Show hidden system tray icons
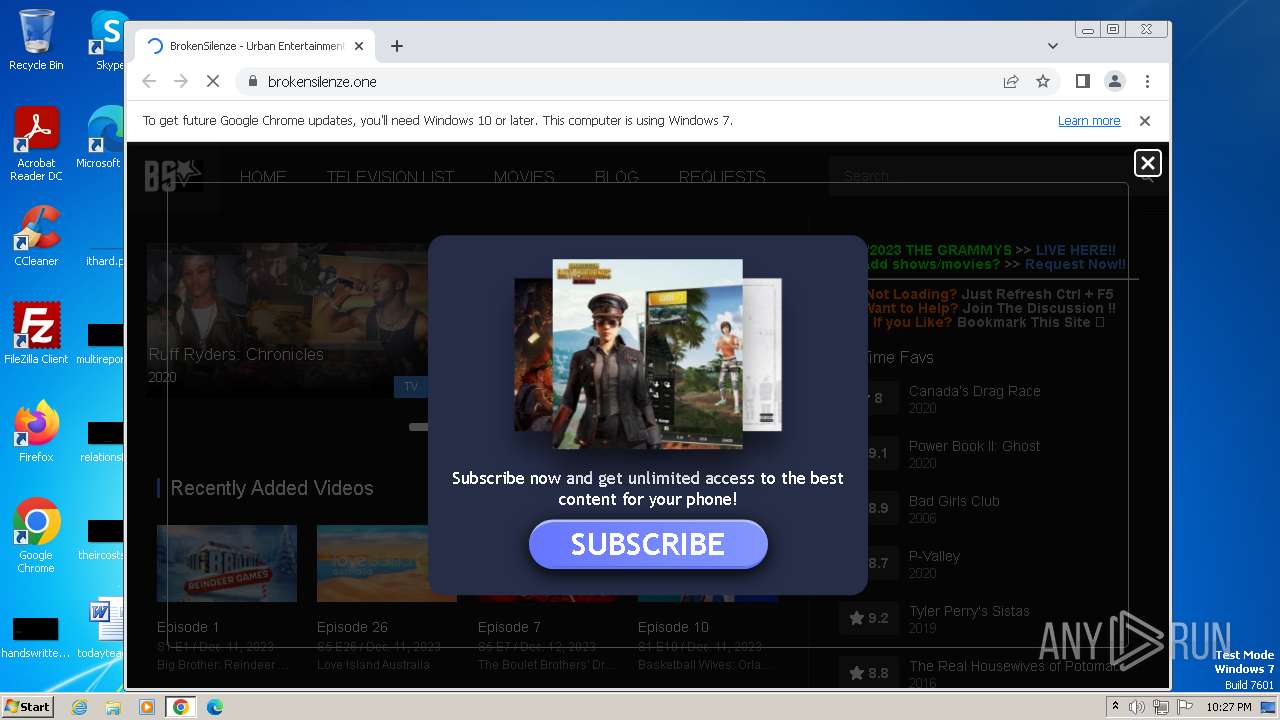 click(1115, 707)
